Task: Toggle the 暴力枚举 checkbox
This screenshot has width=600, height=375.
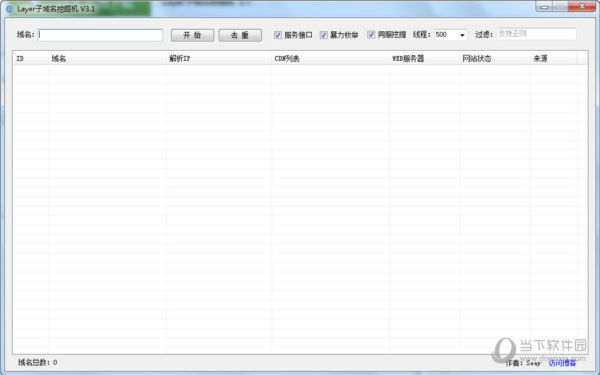Action: [324, 35]
